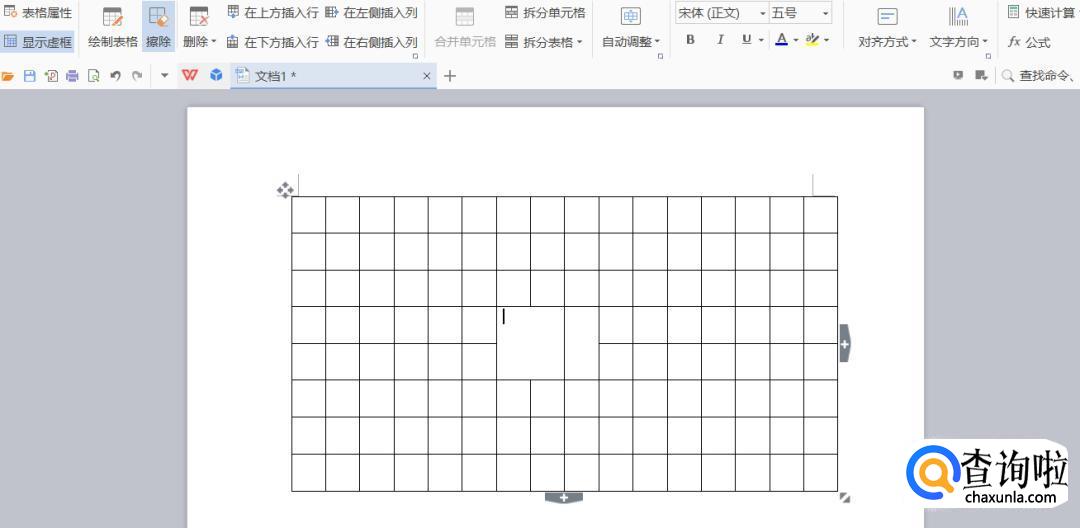Click the save icon in quick access bar
Image resolution: width=1080 pixels, height=528 pixels.
(29, 76)
